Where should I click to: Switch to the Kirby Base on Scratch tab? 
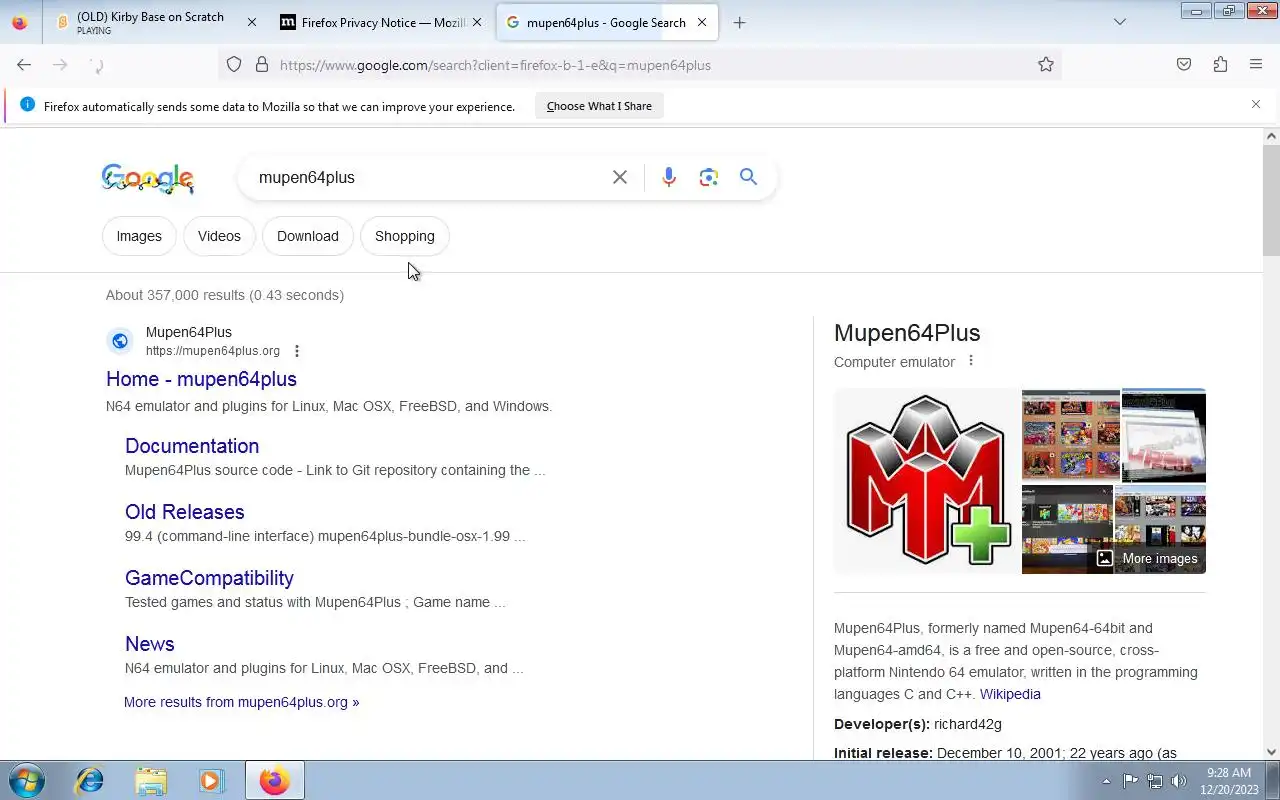(x=157, y=22)
